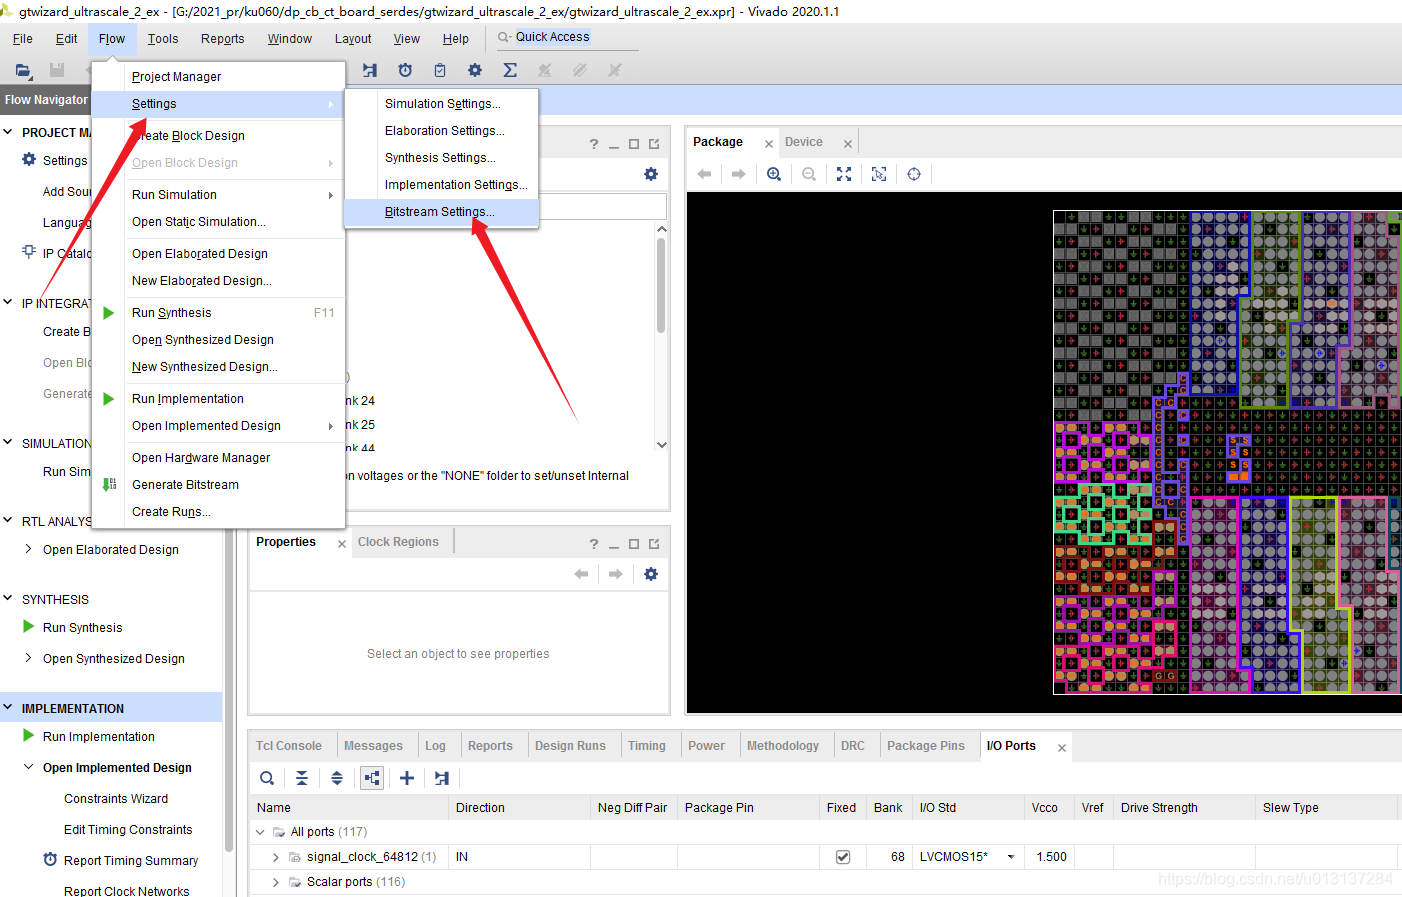This screenshot has height=897, width=1402.
Task: Search I/O Ports with the magnifier icon
Action: [267, 778]
